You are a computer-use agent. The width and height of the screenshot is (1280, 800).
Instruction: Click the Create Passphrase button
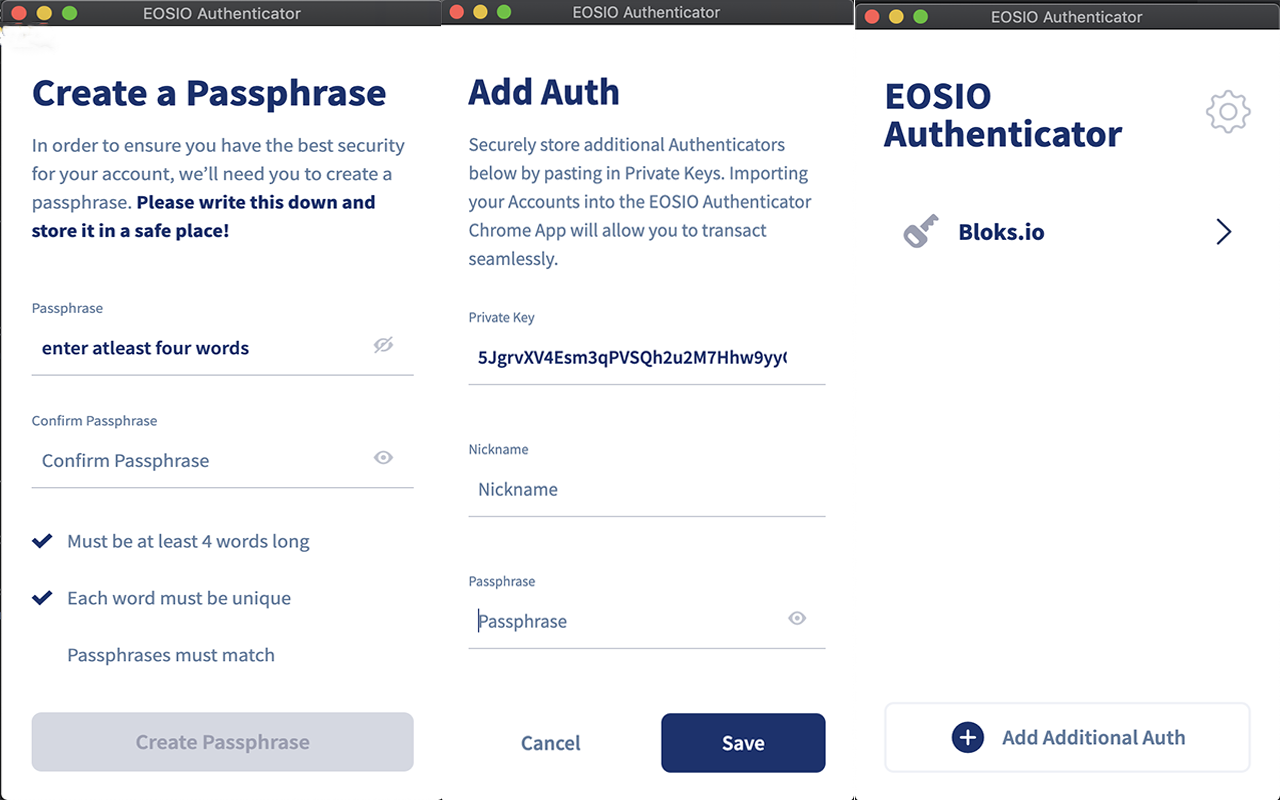[222, 742]
